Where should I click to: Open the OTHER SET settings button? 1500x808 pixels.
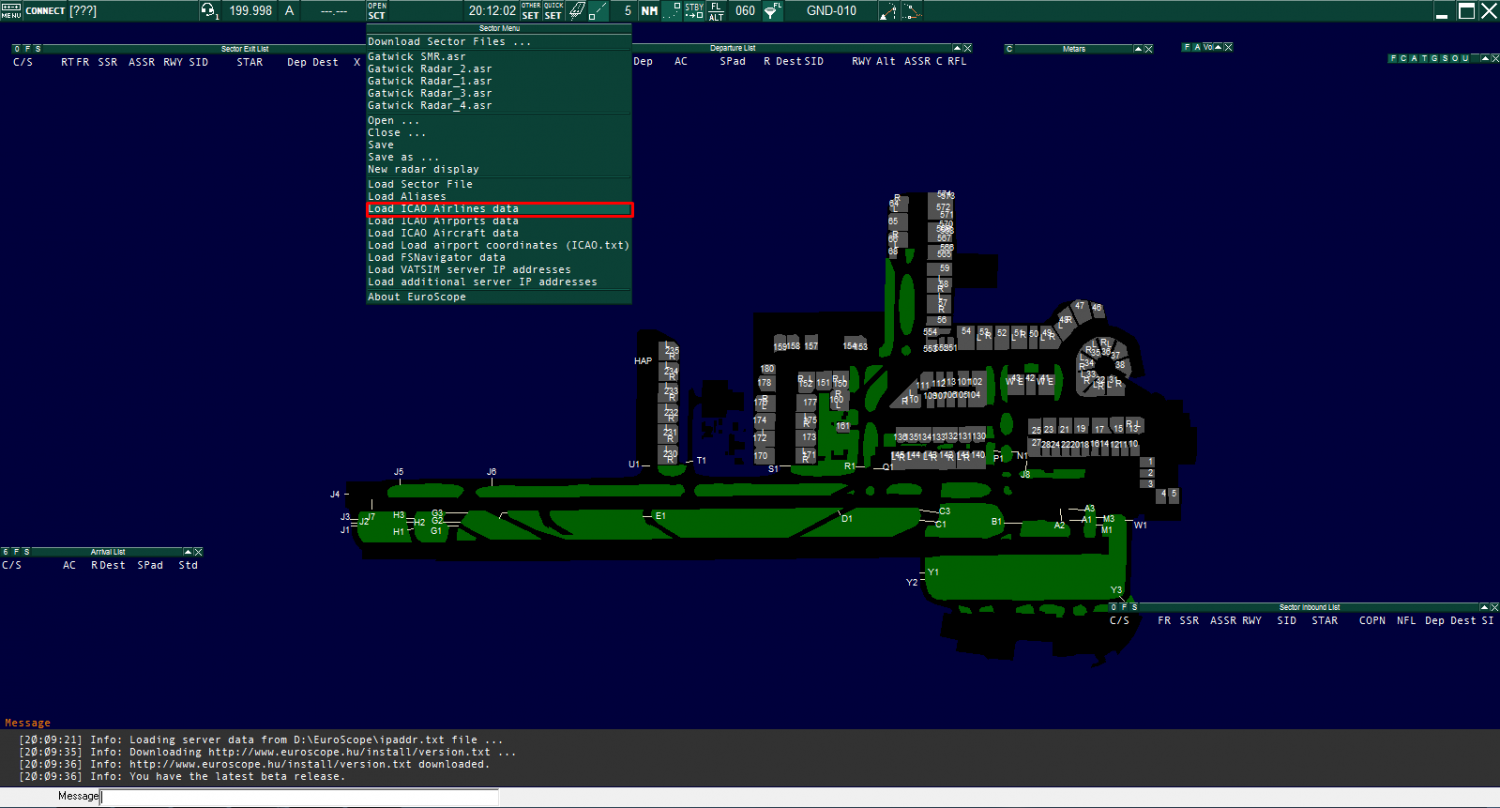(531, 11)
